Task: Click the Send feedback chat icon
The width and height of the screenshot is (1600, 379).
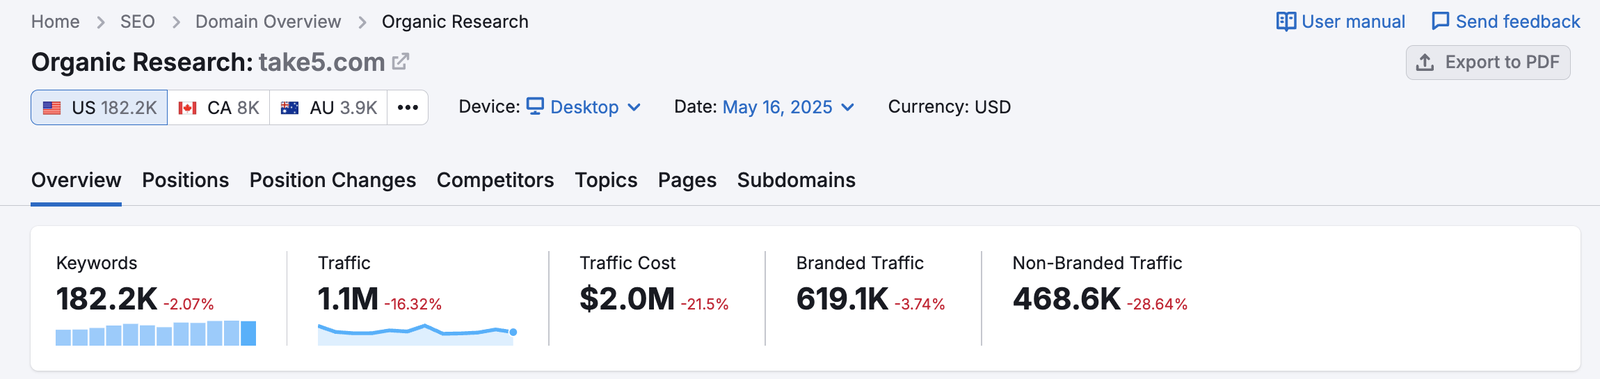Action: 1440,21
